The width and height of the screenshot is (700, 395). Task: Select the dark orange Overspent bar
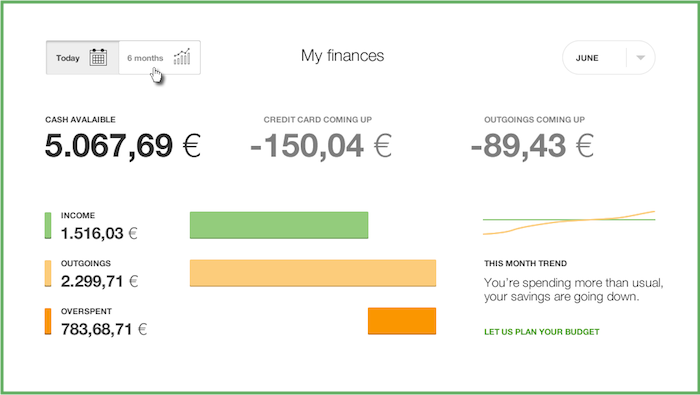[402, 321]
